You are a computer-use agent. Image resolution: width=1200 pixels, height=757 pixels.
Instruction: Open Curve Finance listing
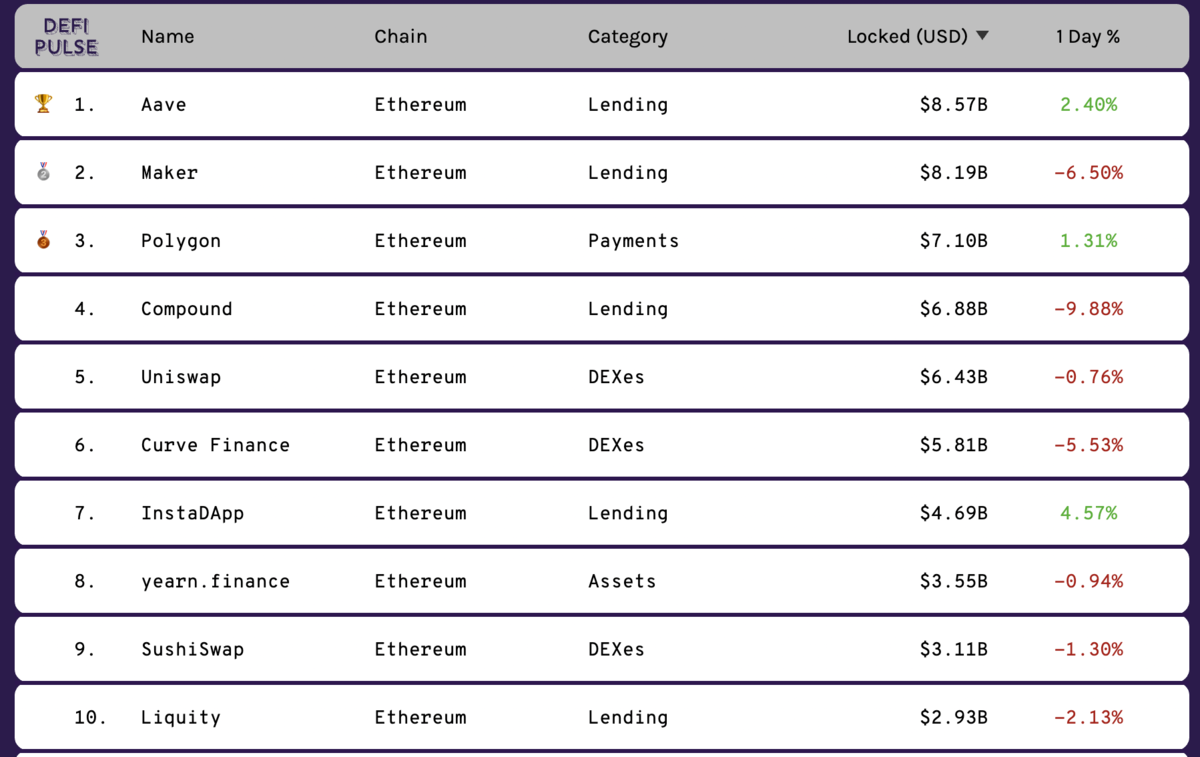point(215,445)
